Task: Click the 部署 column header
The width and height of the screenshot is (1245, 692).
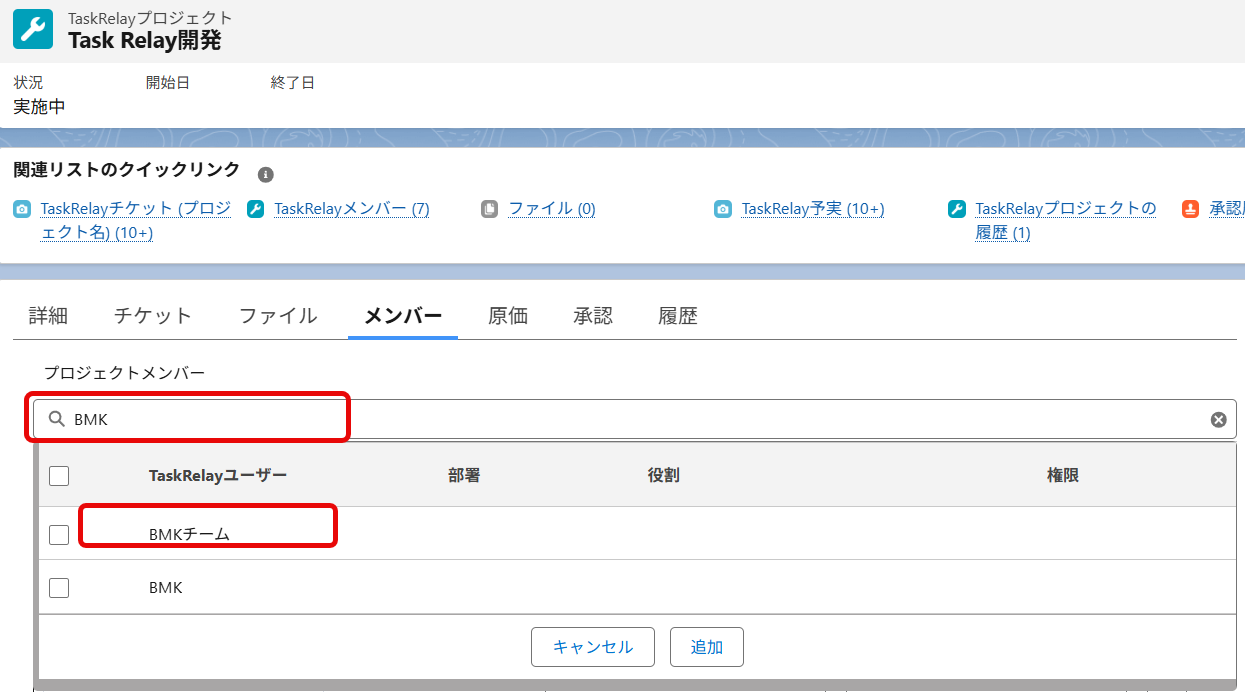Action: pos(464,475)
